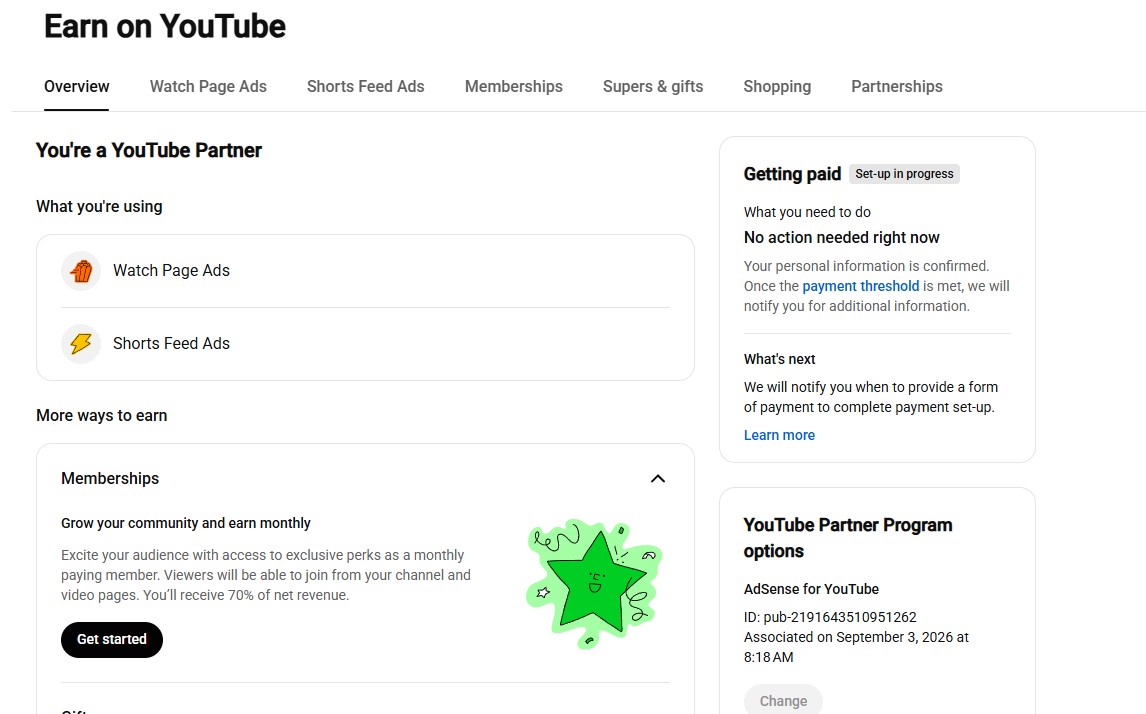This screenshot has width=1146, height=714.
Task: Go to the Supers & gifts tab
Action: [x=653, y=86]
